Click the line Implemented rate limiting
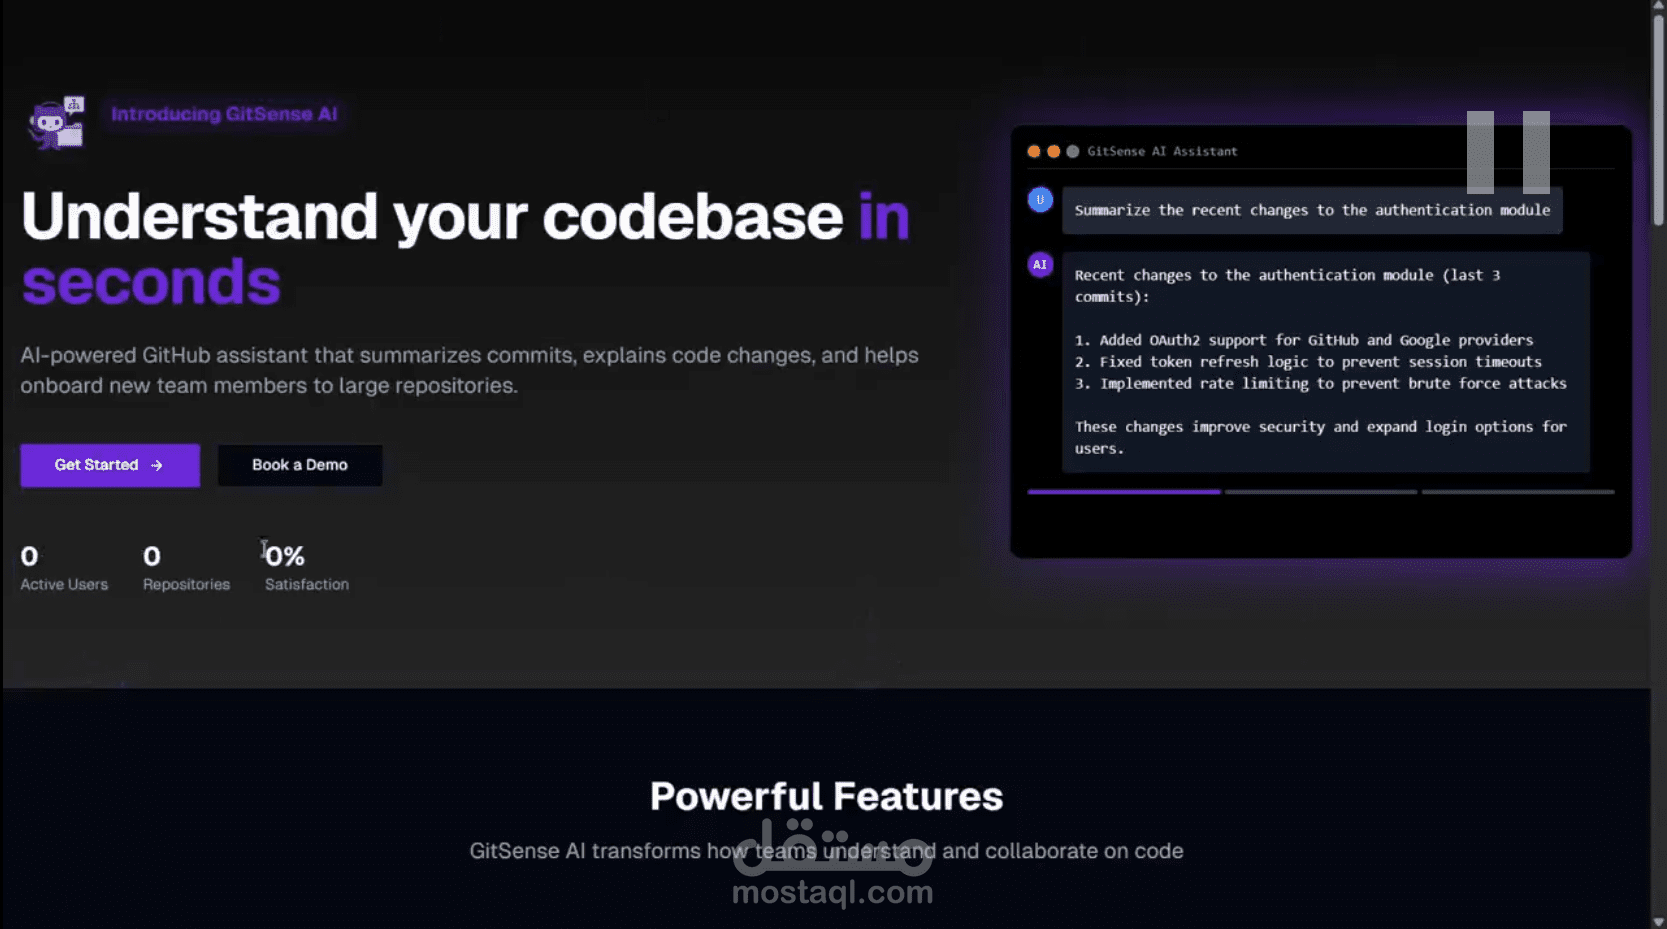 (x=1321, y=384)
